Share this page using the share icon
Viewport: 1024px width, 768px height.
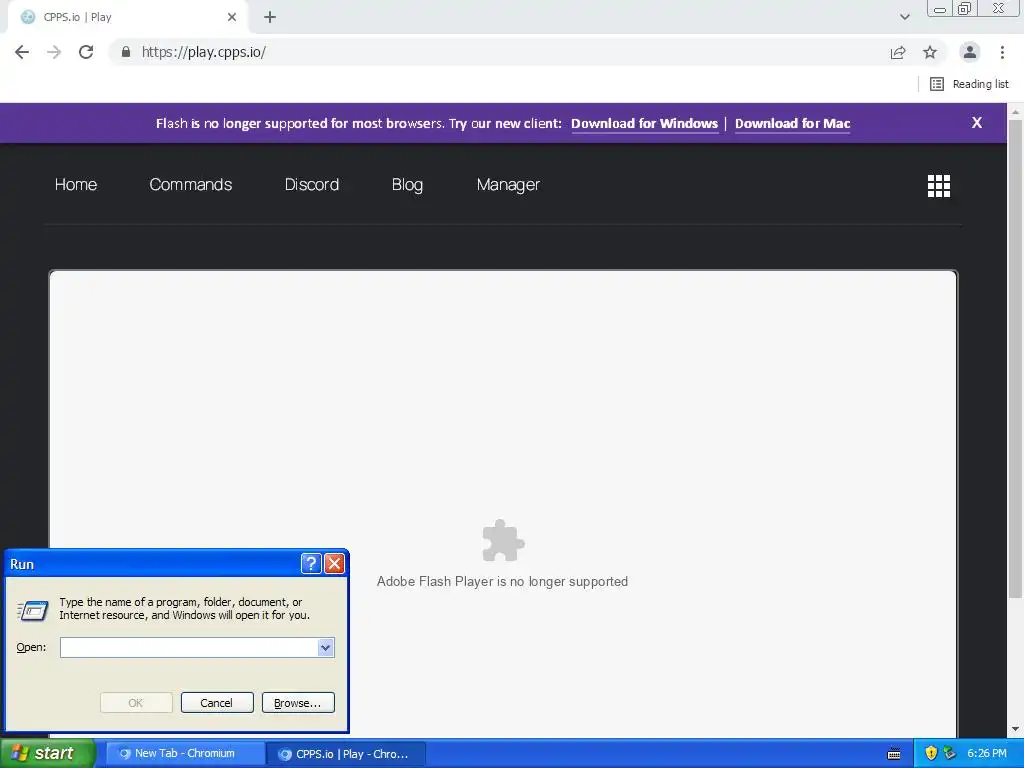[898, 52]
